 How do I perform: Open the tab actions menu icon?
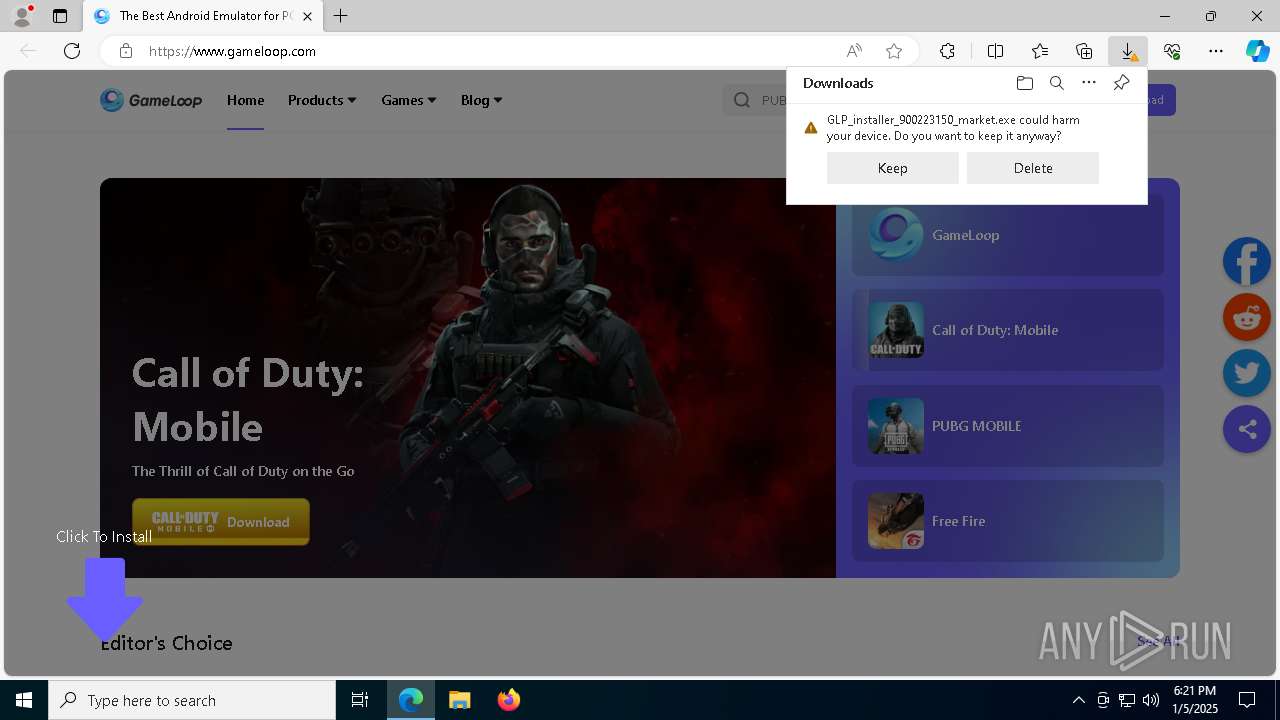point(60,16)
